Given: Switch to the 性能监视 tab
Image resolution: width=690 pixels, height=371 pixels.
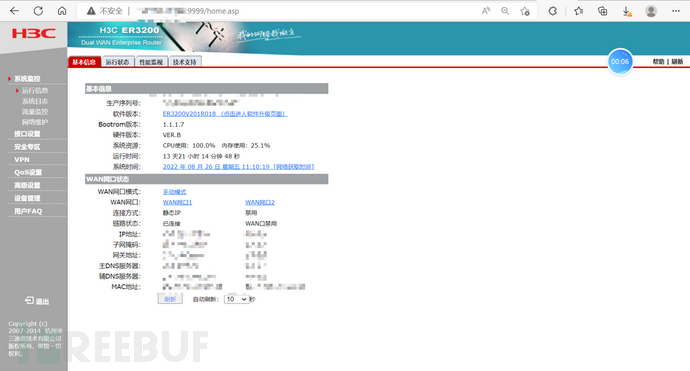Looking at the screenshot, I should (x=151, y=62).
